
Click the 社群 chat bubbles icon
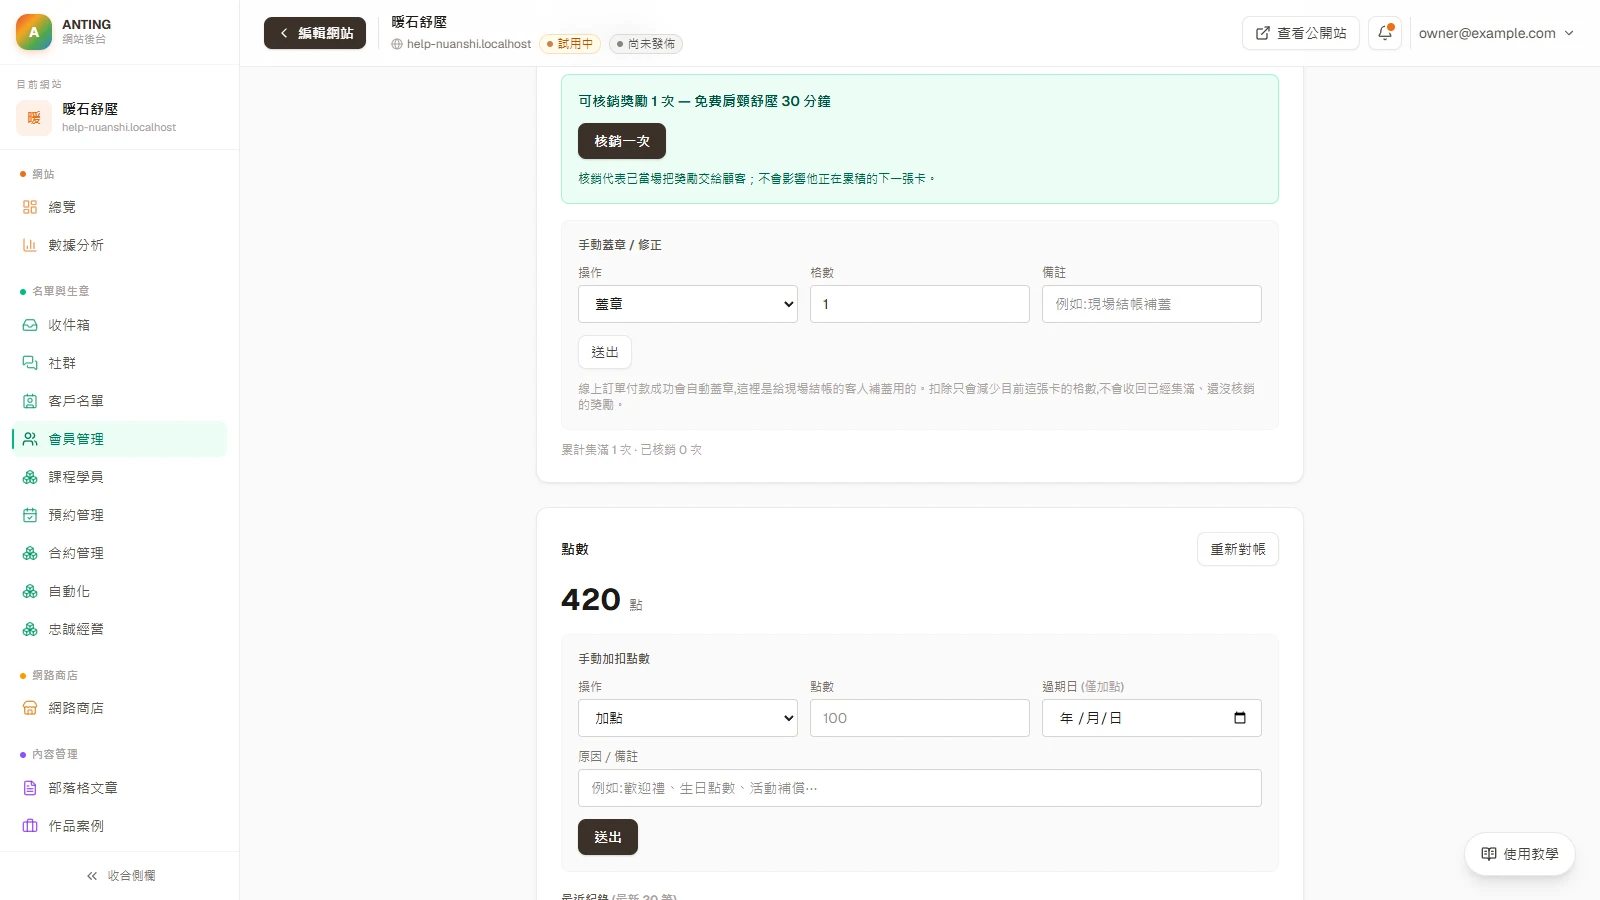pos(30,363)
